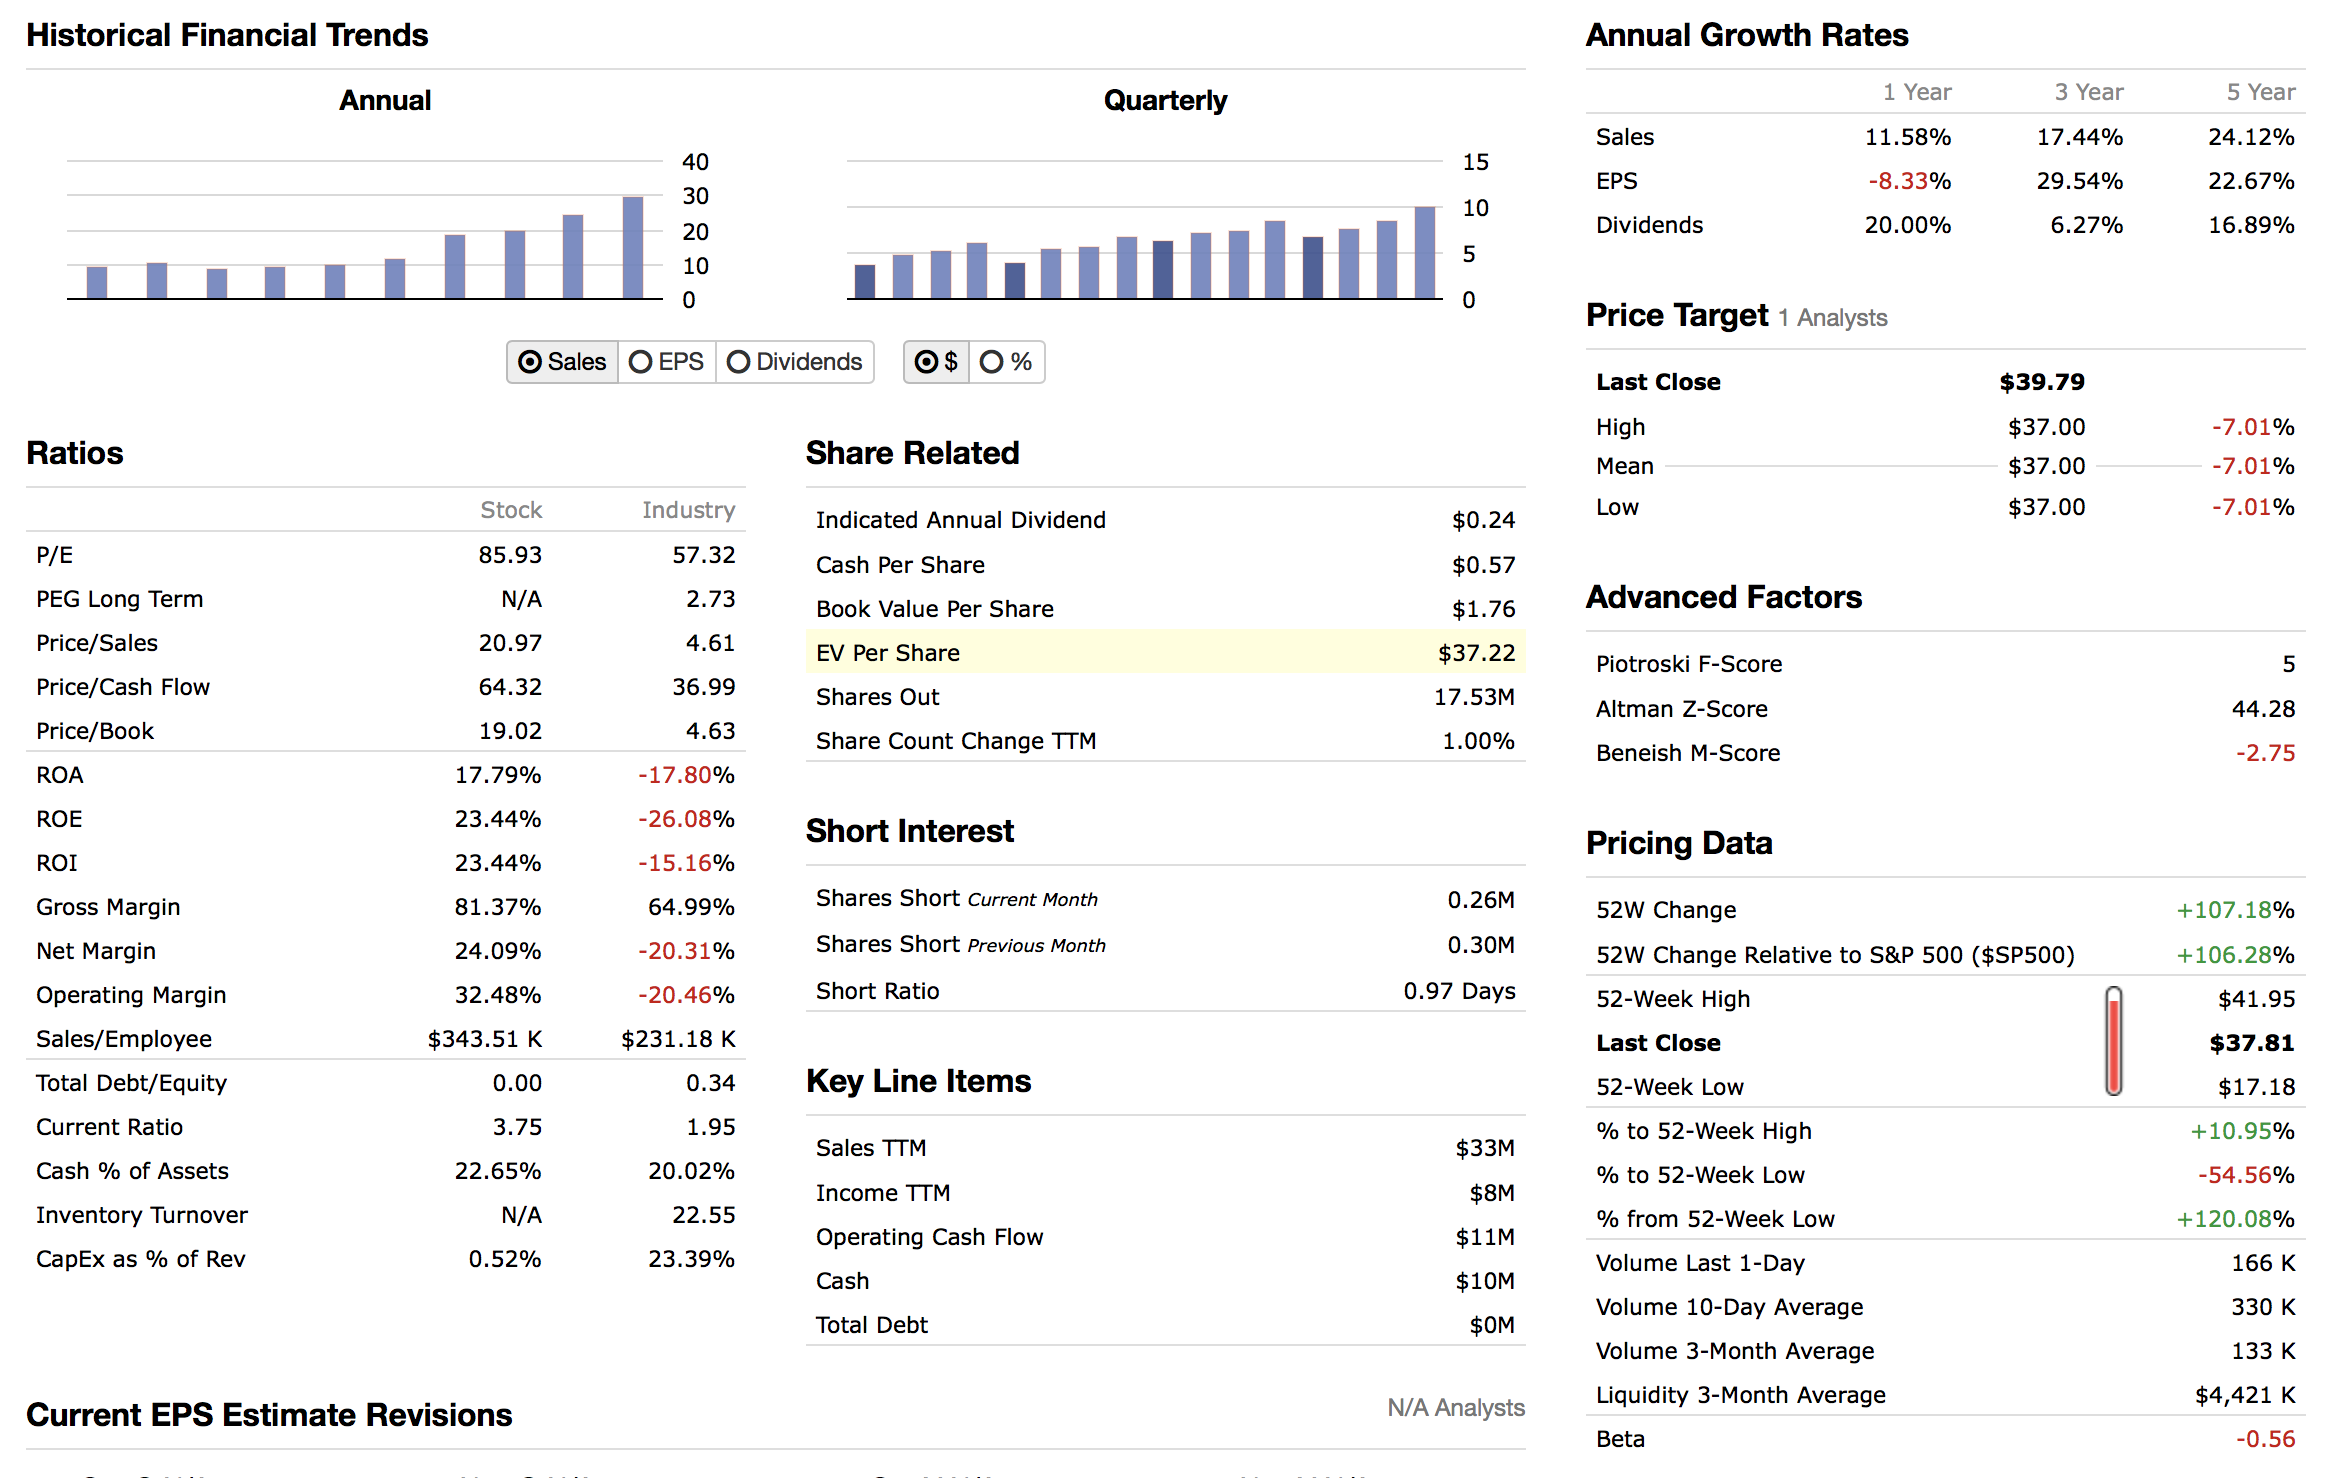Click the Beneish M-Score label
This screenshot has height=1478, width=2336.
click(1687, 753)
